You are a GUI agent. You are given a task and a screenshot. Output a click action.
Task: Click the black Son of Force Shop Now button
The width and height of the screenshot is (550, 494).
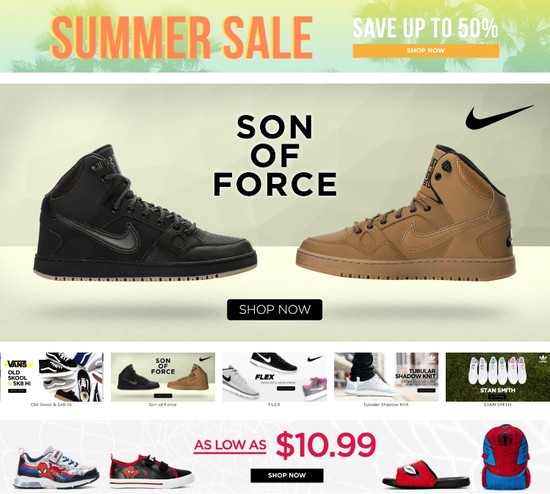(x=275, y=309)
